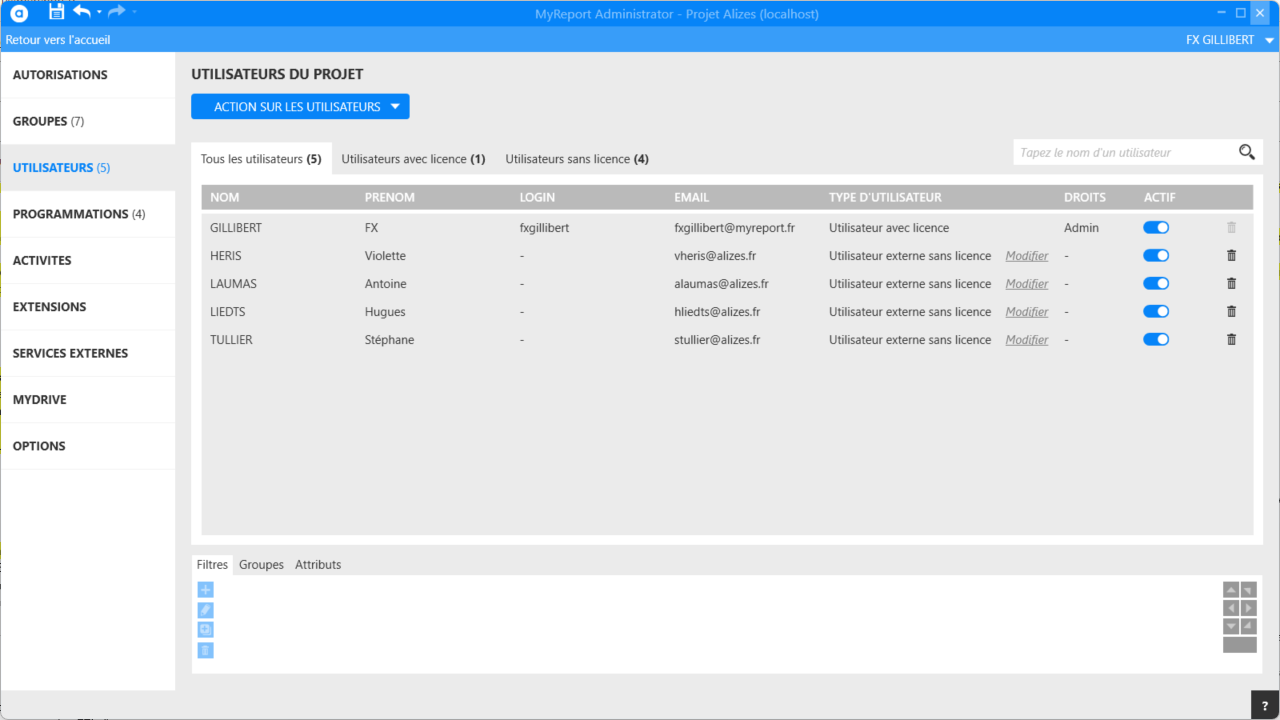
Task: Toggle active switch for LIEDTS
Action: 1156,312
